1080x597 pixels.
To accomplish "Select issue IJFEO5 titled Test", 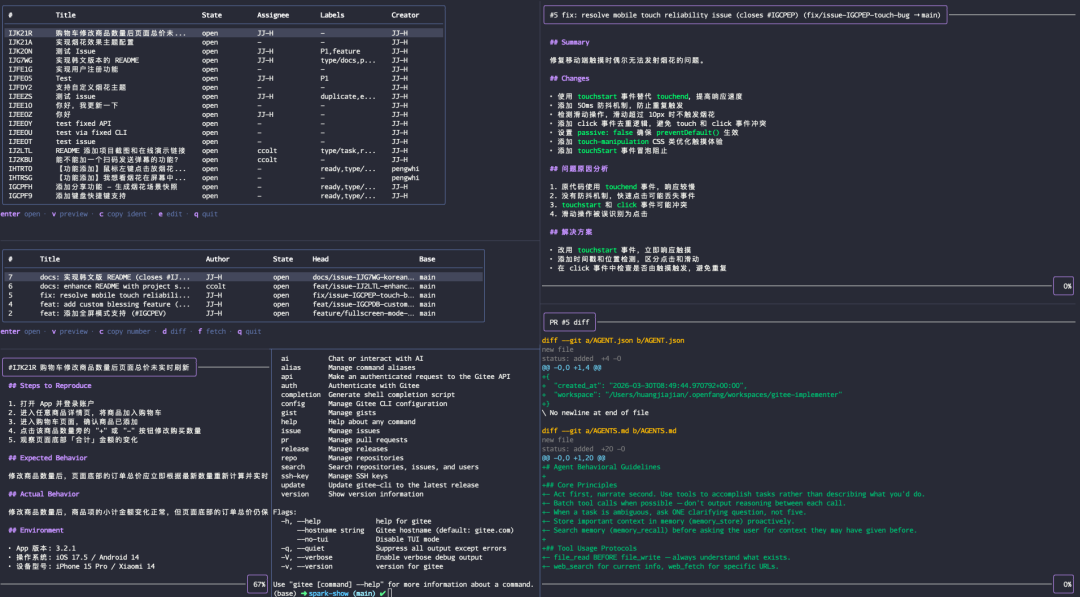I will 224,78.
